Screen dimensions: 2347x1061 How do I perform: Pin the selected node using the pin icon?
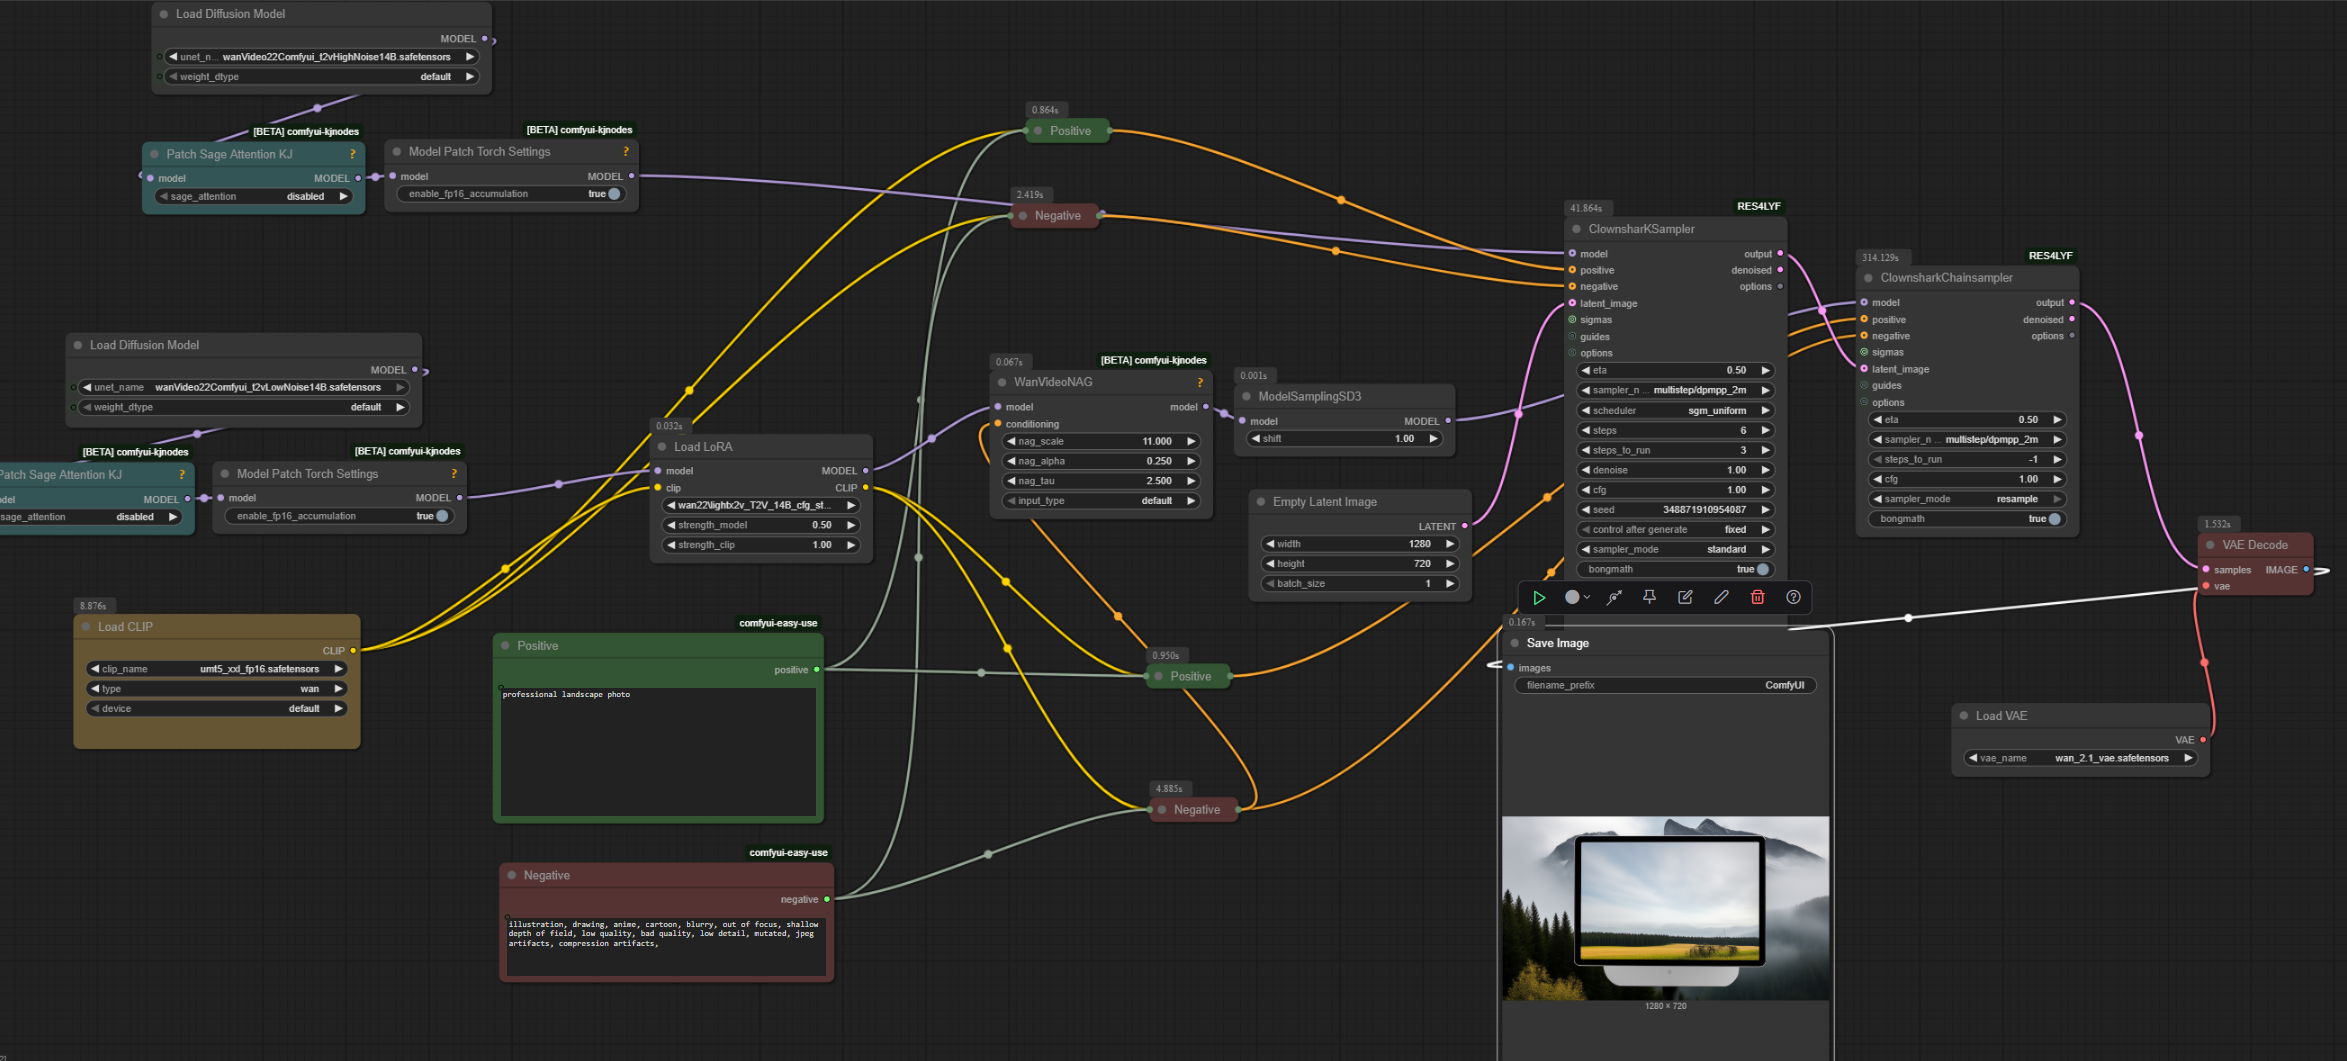click(x=1649, y=597)
